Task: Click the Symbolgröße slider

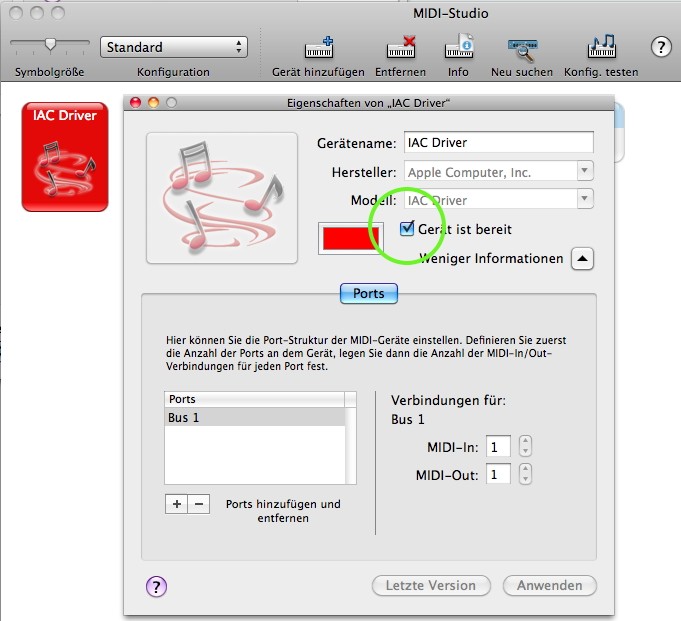Action: [x=50, y=46]
